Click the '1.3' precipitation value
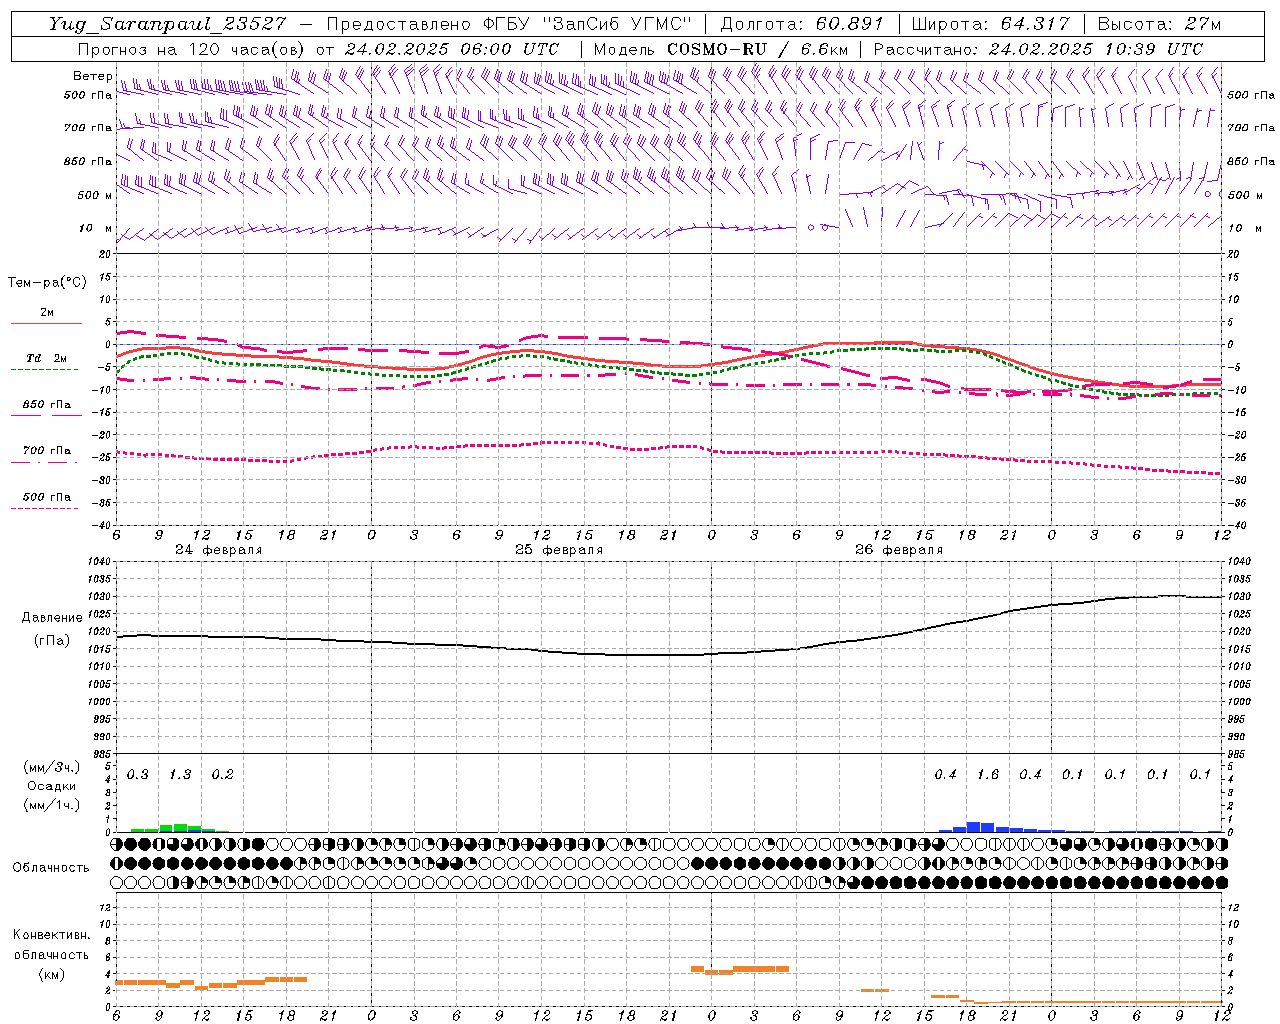Image resolution: width=1280 pixels, height=1024 pixels. coord(180,775)
